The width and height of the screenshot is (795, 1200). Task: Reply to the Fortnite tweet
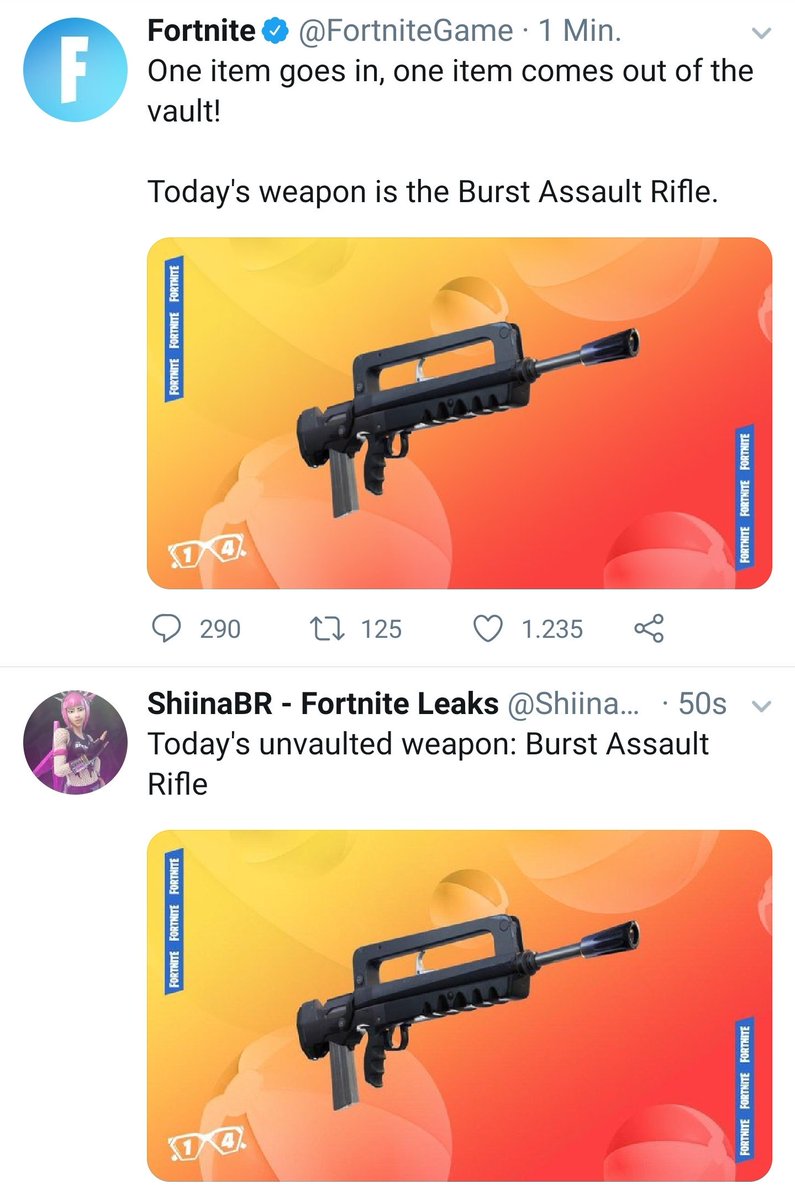(166, 629)
